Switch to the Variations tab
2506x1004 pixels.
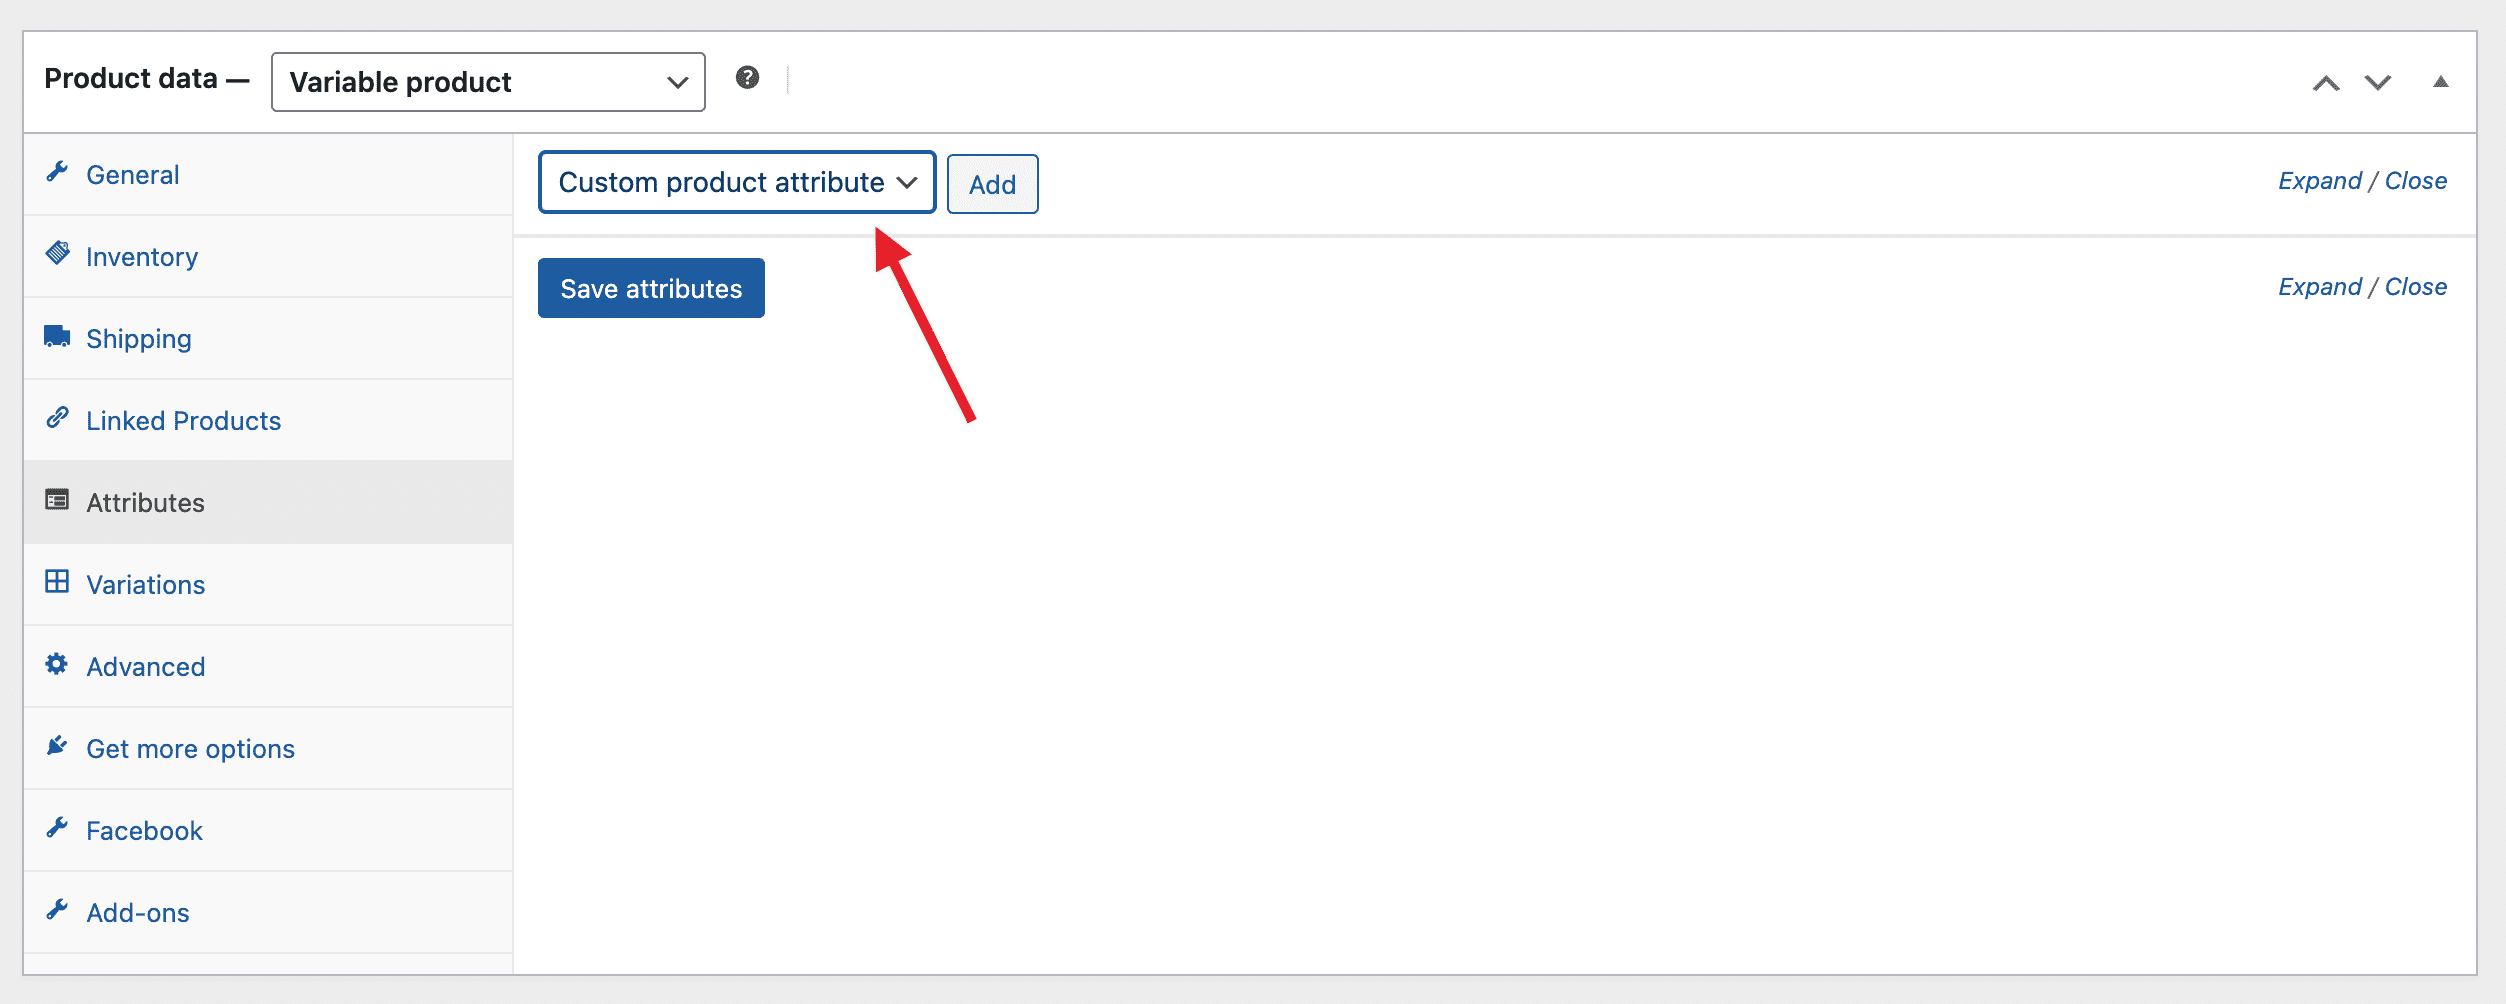[x=146, y=584]
